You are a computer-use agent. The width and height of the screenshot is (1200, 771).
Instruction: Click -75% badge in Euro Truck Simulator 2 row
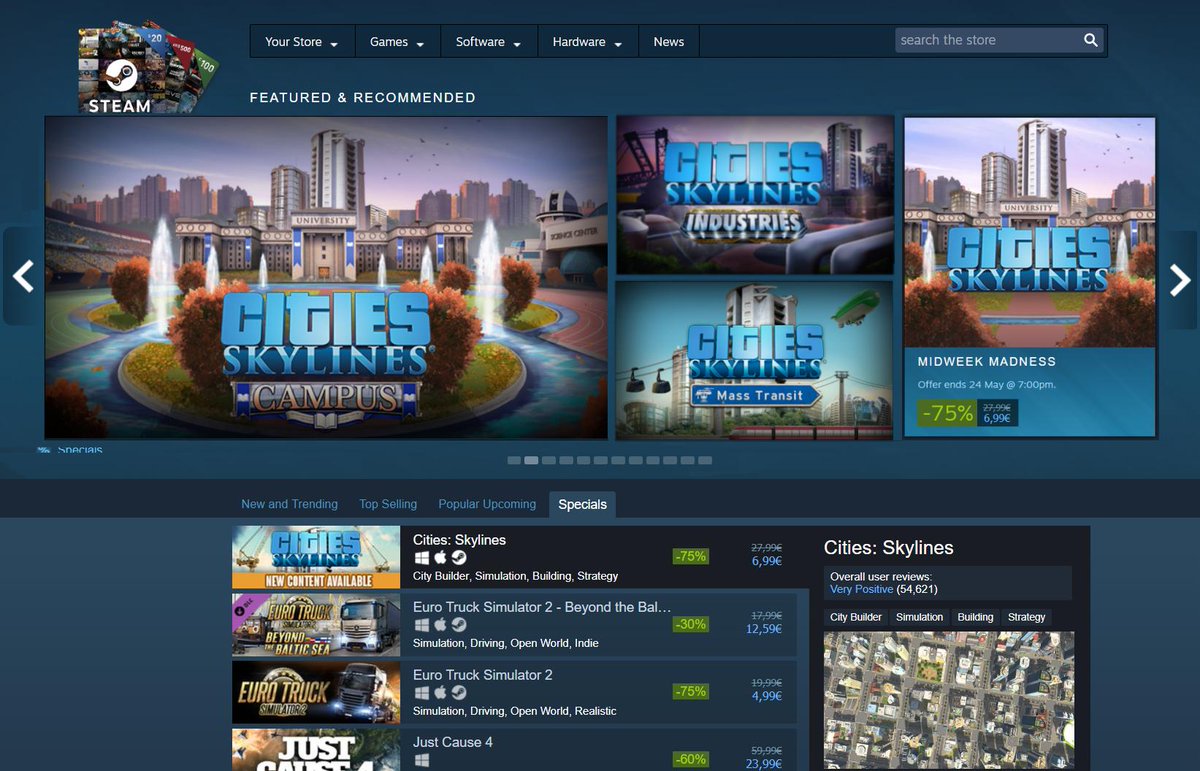pyautogui.click(x=690, y=692)
